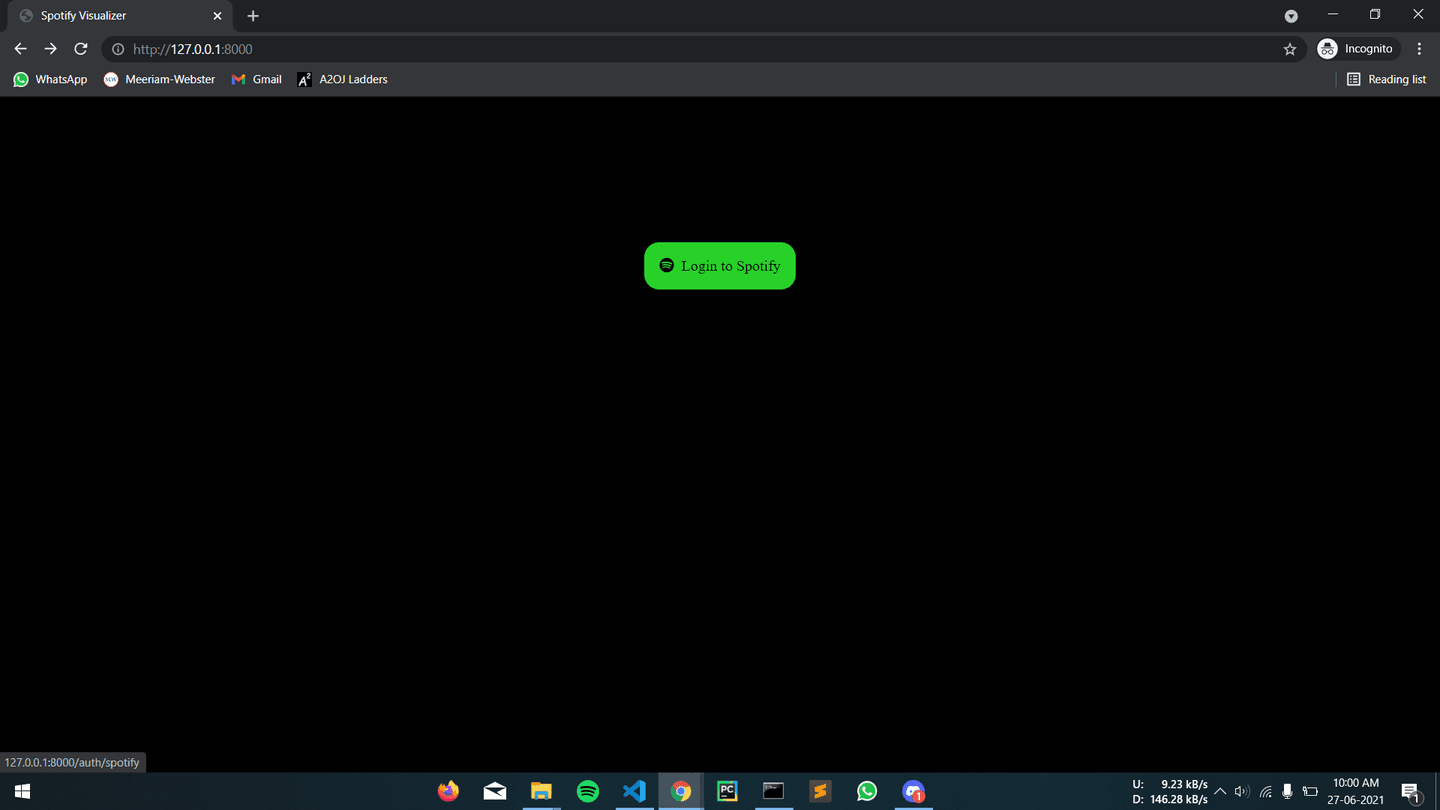Open the Windows Start menu
This screenshot has width=1440, height=810.
(23, 791)
